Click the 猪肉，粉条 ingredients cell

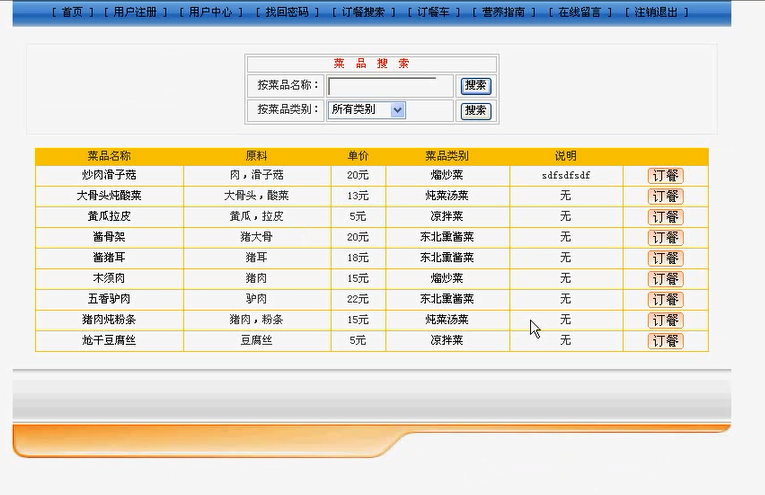point(257,319)
